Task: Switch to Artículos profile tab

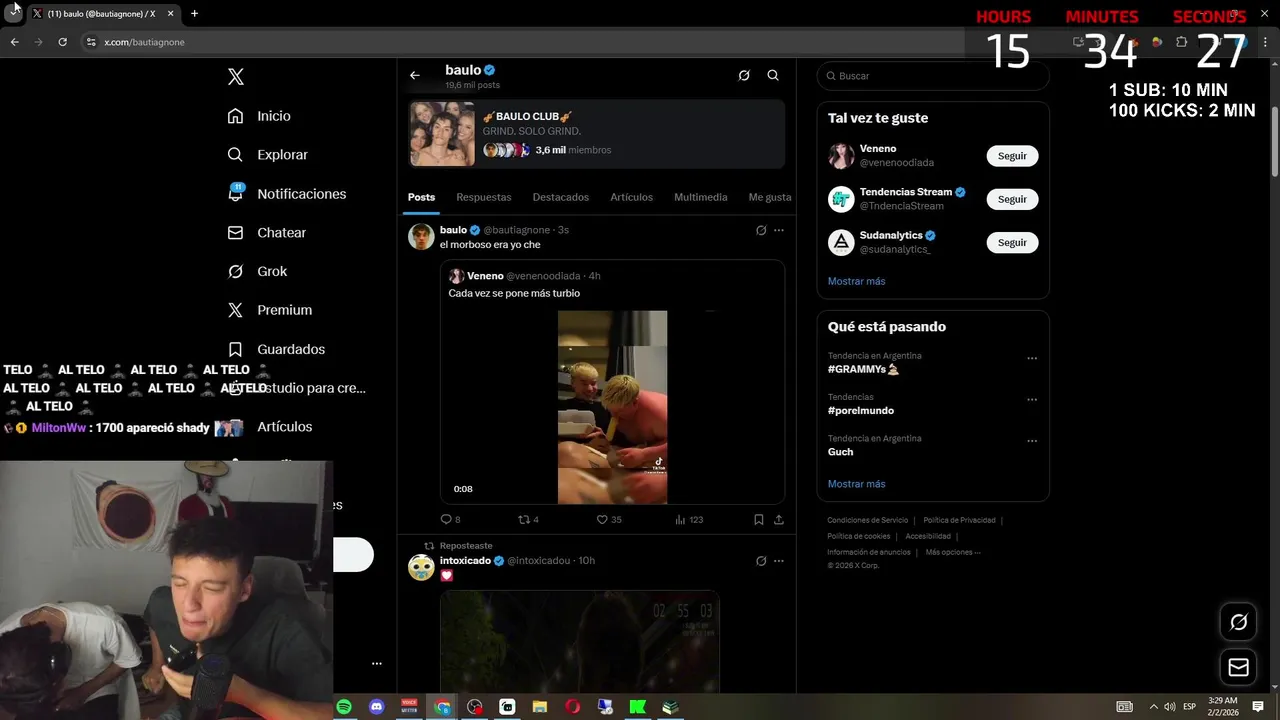Action: click(x=632, y=197)
